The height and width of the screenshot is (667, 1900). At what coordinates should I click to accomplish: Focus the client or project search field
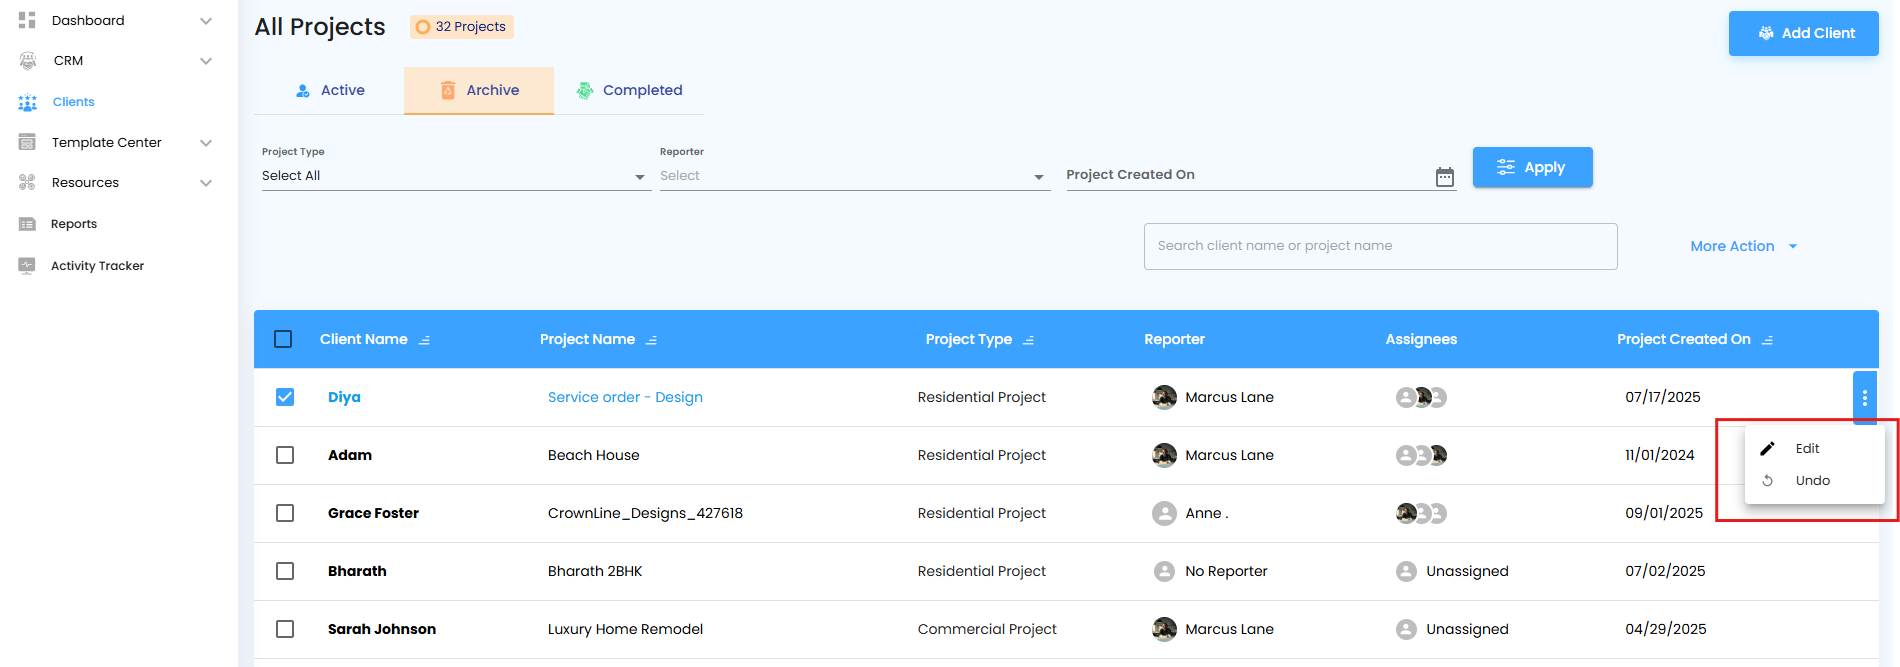click(x=1380, y=246)
